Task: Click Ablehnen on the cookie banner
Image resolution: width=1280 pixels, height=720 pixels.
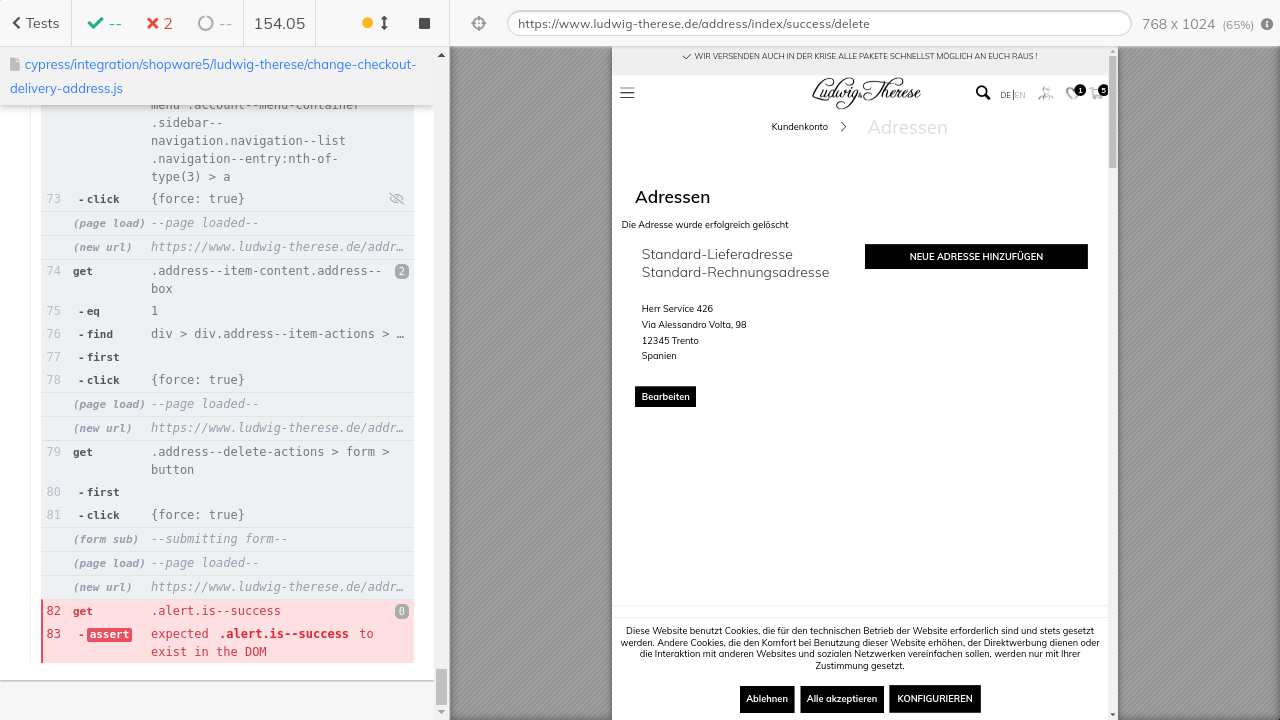Action: point(767,699)
